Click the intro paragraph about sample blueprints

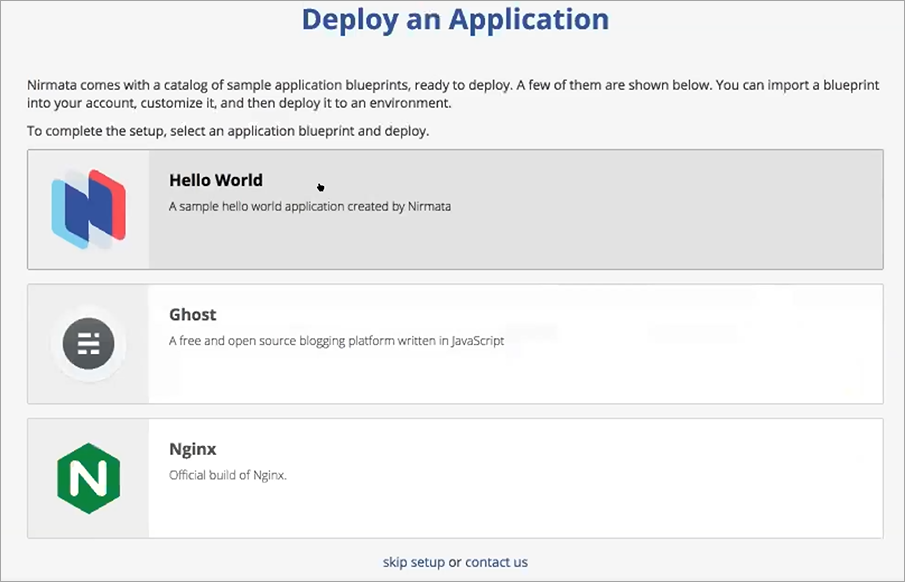click(453, 94)
